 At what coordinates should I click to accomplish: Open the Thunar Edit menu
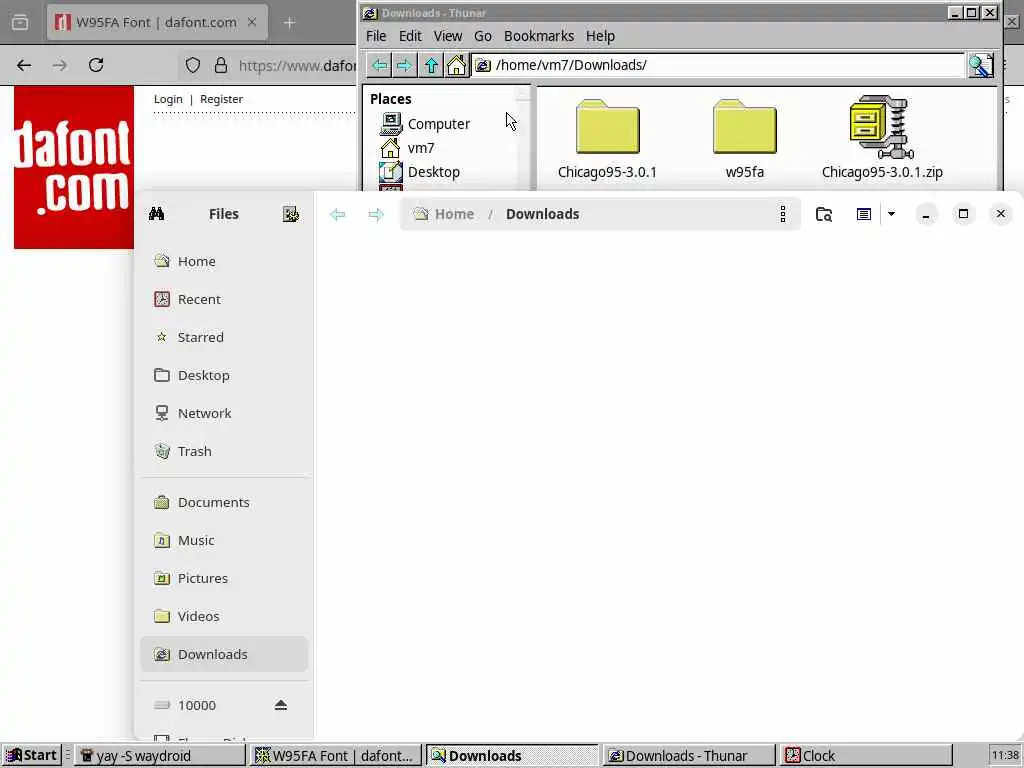coord(410,36)
